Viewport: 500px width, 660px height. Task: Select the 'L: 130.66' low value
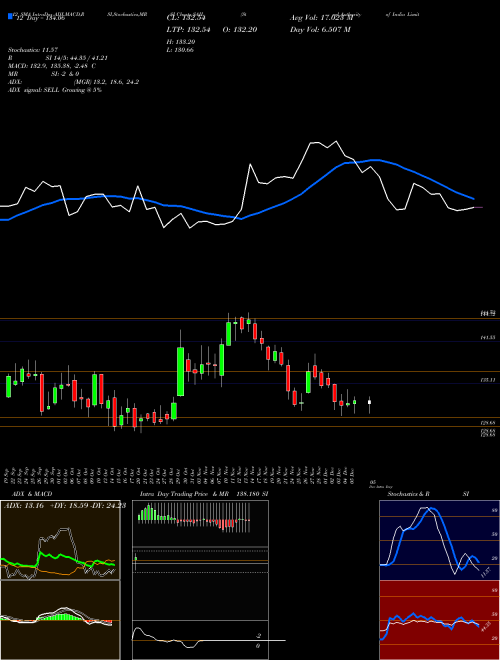click(181, 50)
